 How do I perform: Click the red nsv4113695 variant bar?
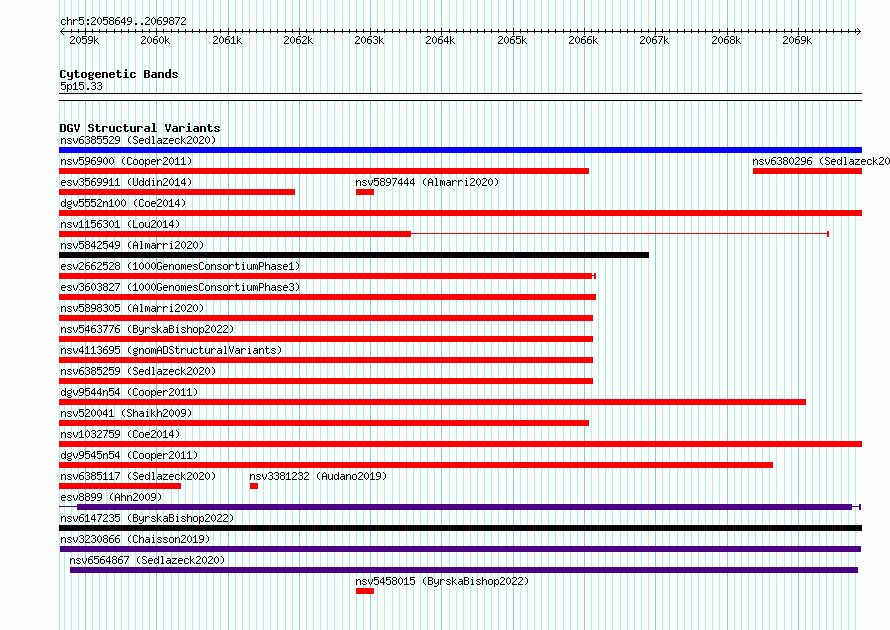[x=326, y=360]
